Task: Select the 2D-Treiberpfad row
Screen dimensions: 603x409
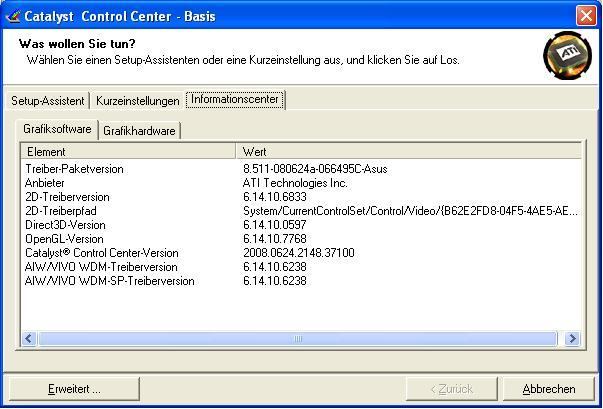Action: tap(302, 211)
